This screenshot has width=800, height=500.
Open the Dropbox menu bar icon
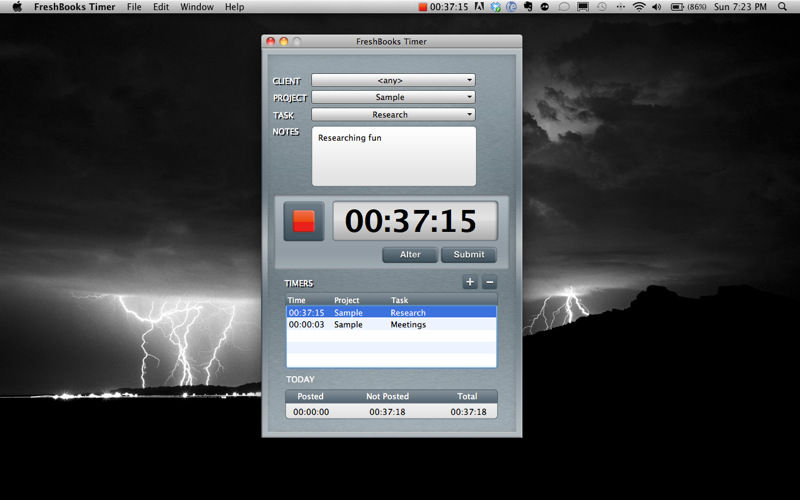(x=495, y=7)
